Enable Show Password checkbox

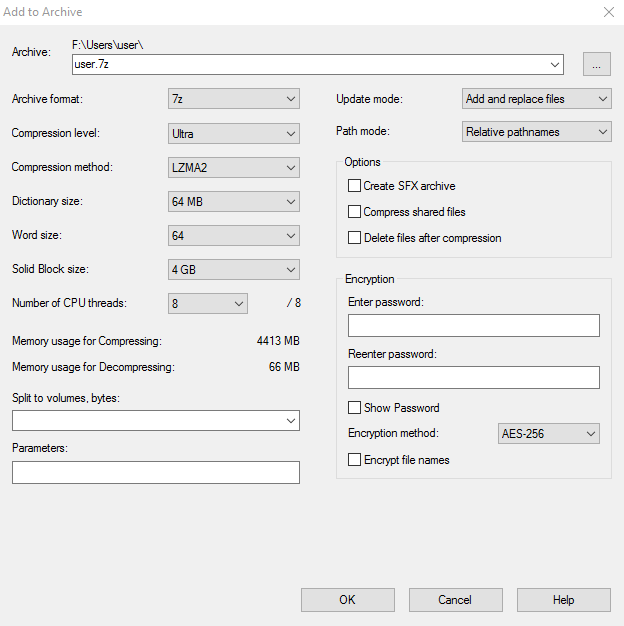point(354,408)
